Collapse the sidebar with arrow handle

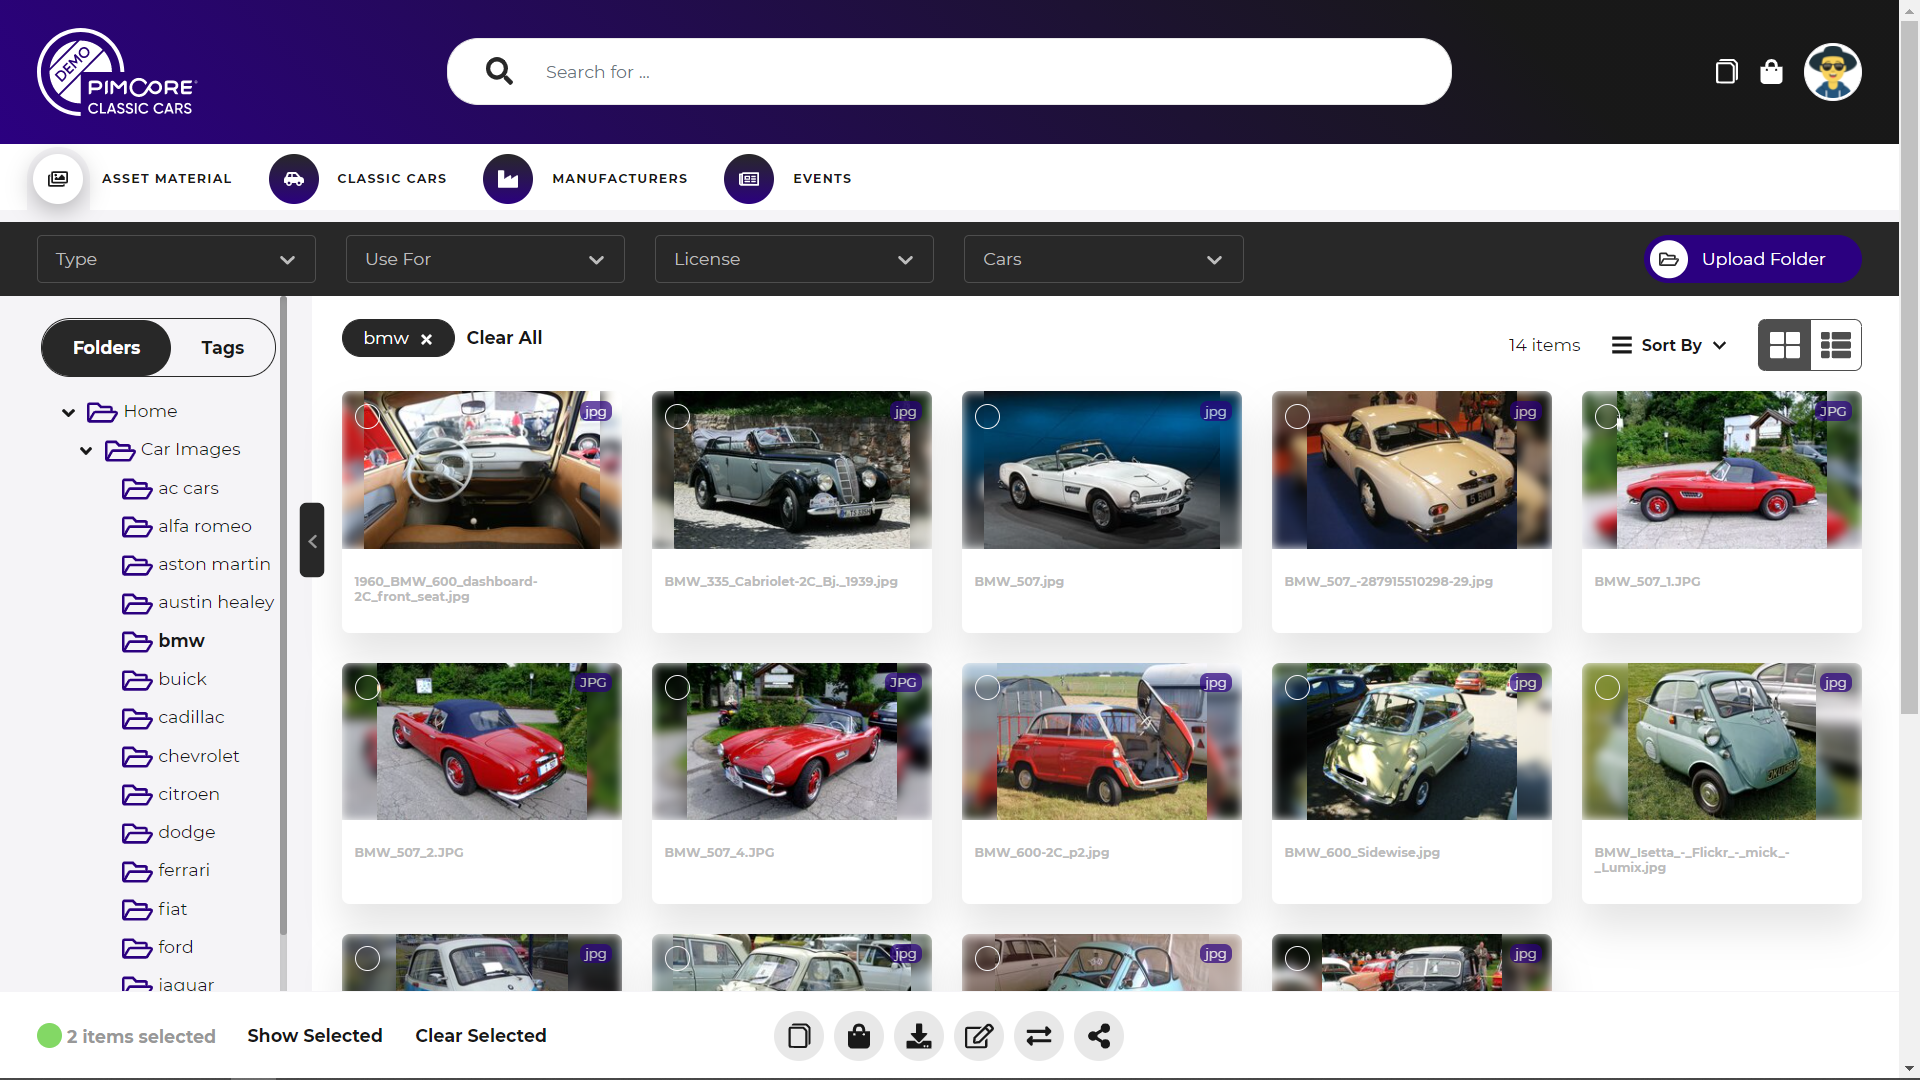312,540
